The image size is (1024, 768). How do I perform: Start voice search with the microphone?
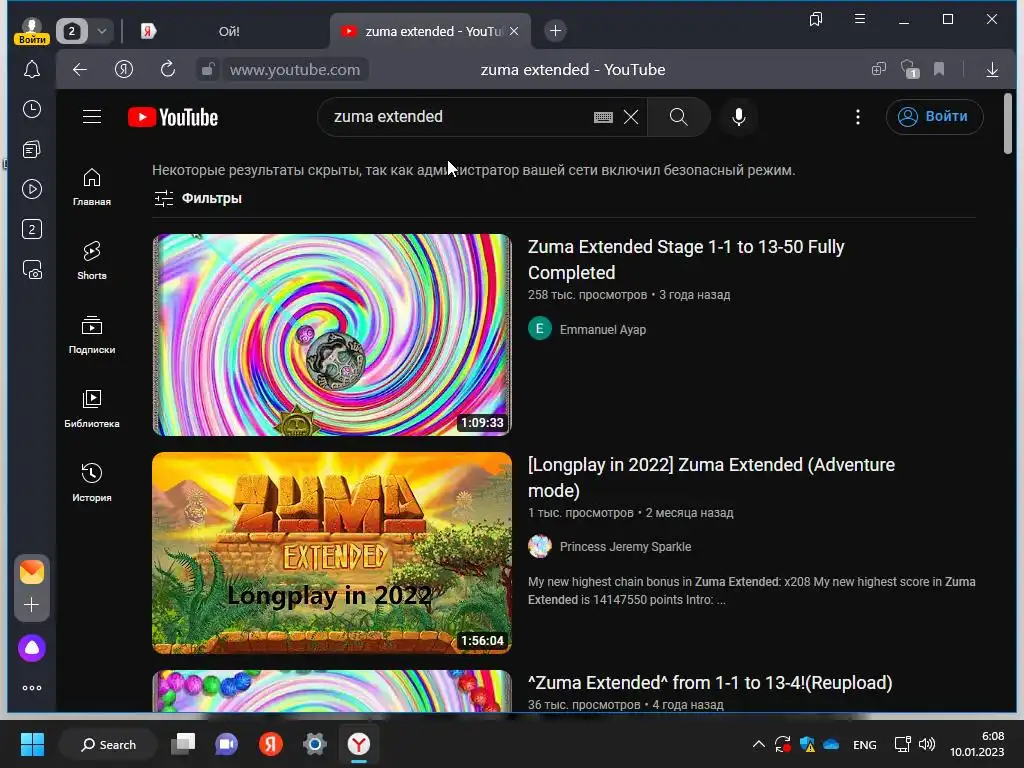click(739, 117)
